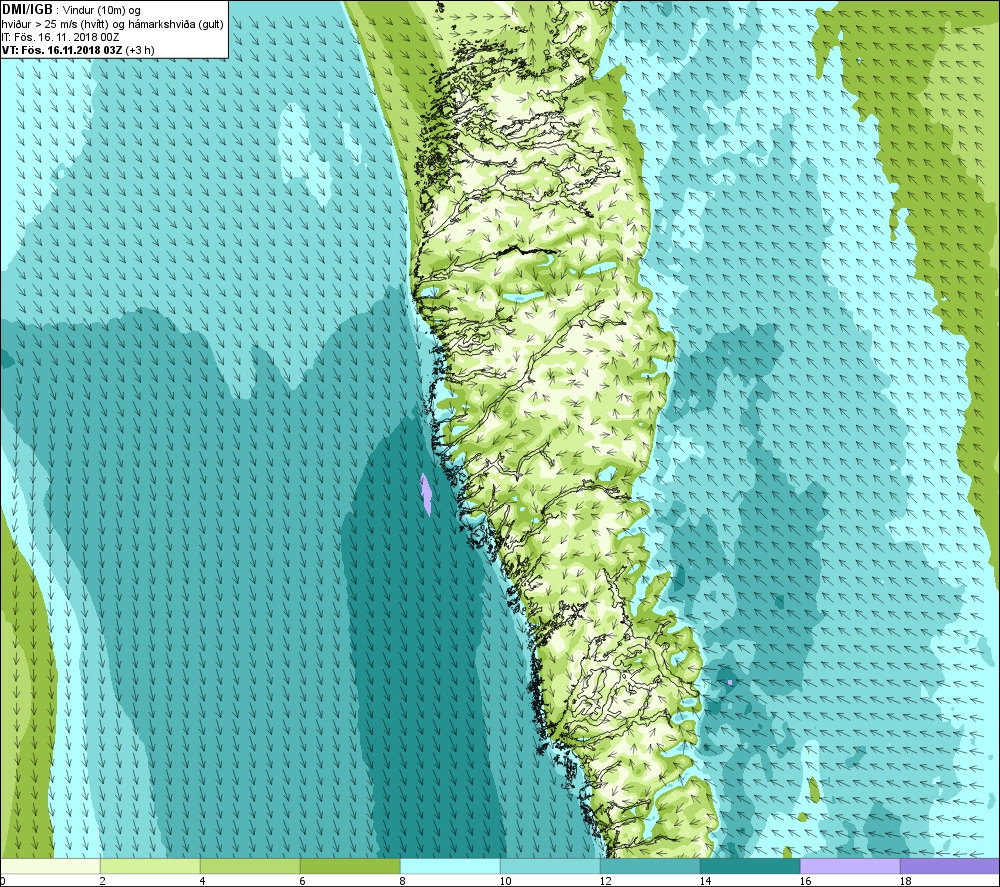Click the 0–2 m/s pale yellow legend swatch
The width and height of the screenshot is (1000, 887).
point(50,866)
